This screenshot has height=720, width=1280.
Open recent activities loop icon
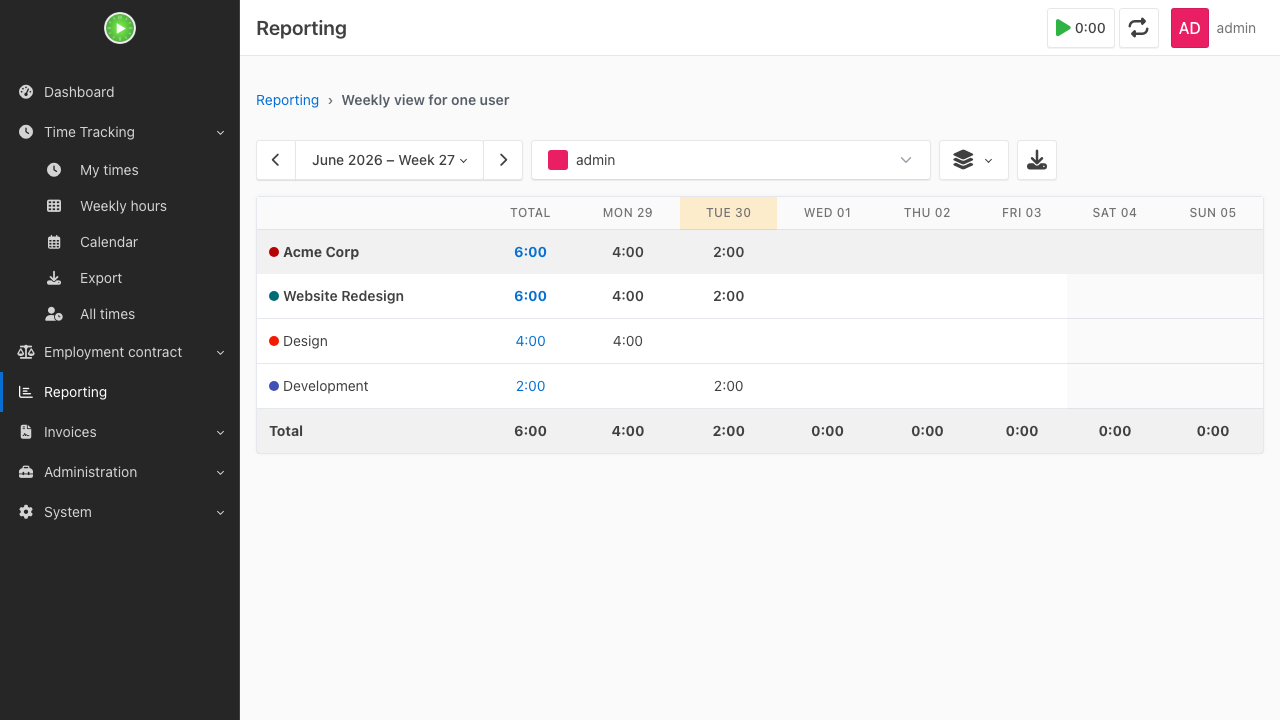[1139, 28]
